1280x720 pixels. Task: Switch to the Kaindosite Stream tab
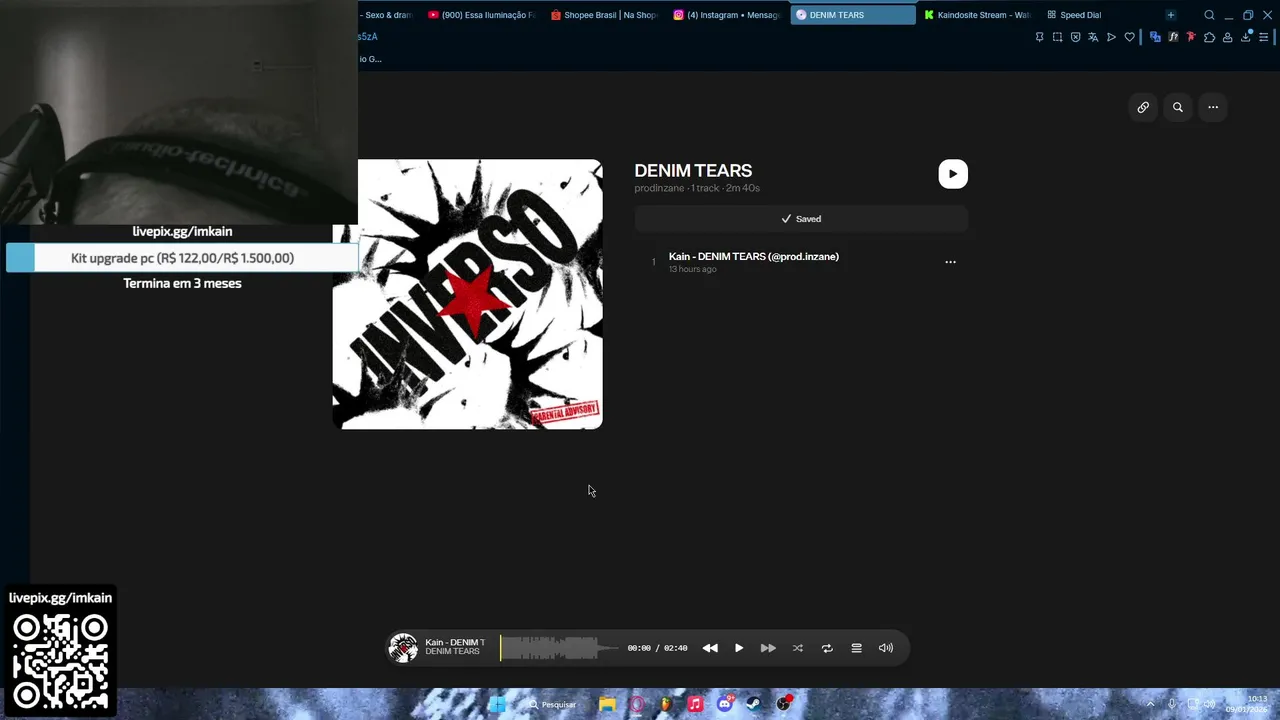[976, 15]
